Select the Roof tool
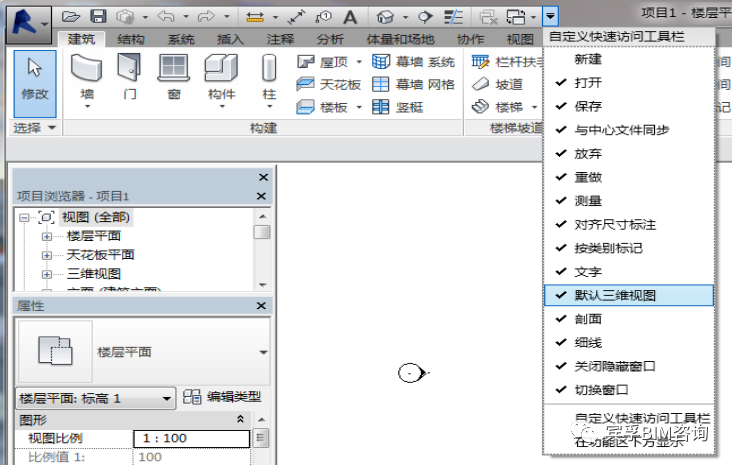 324,62
